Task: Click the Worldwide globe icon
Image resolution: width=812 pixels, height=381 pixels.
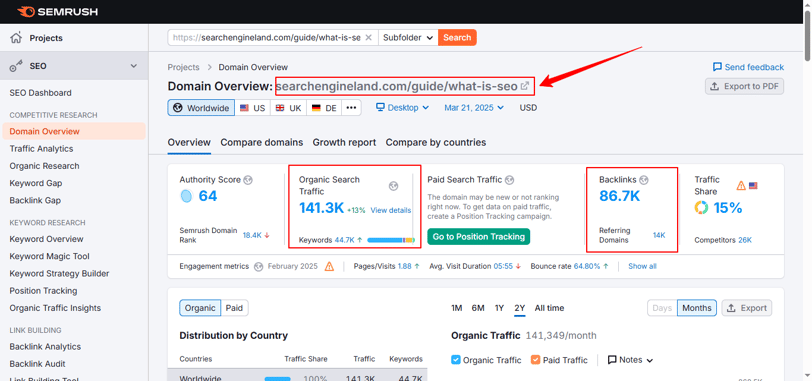Action: pyautogui.click(x=178, y=108)
